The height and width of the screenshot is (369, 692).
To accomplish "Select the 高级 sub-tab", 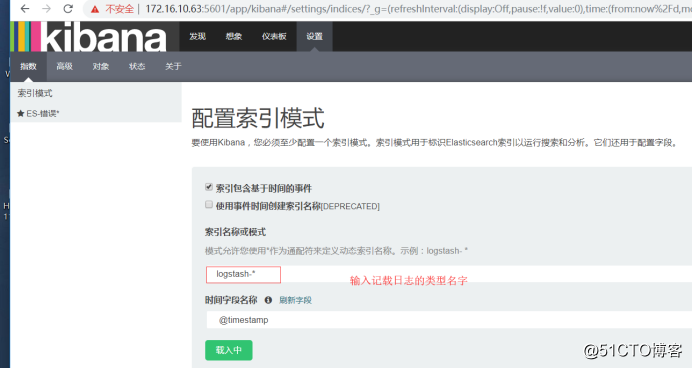I will [x=64, y=67].
